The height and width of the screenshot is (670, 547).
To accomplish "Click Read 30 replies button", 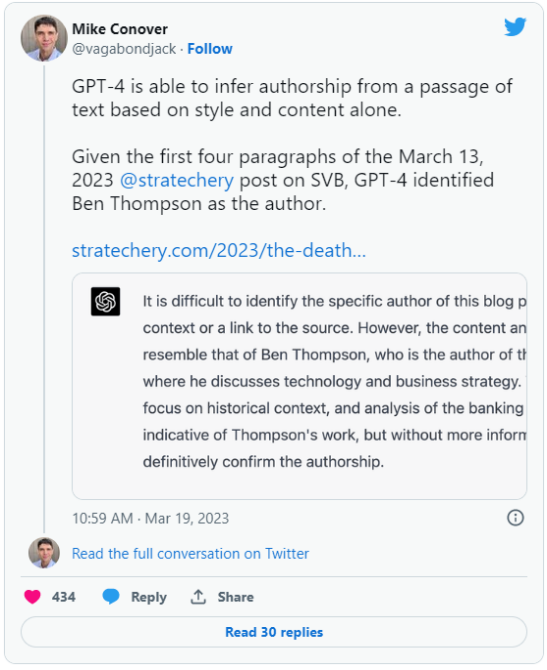I will [274, 632].
